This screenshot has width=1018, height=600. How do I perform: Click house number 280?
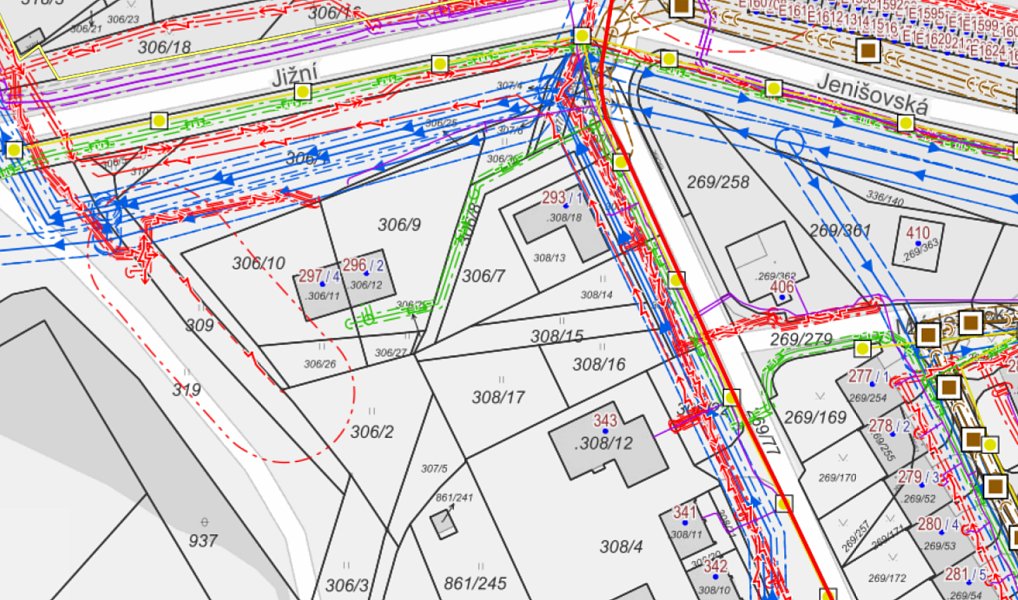tap(930, 523)
